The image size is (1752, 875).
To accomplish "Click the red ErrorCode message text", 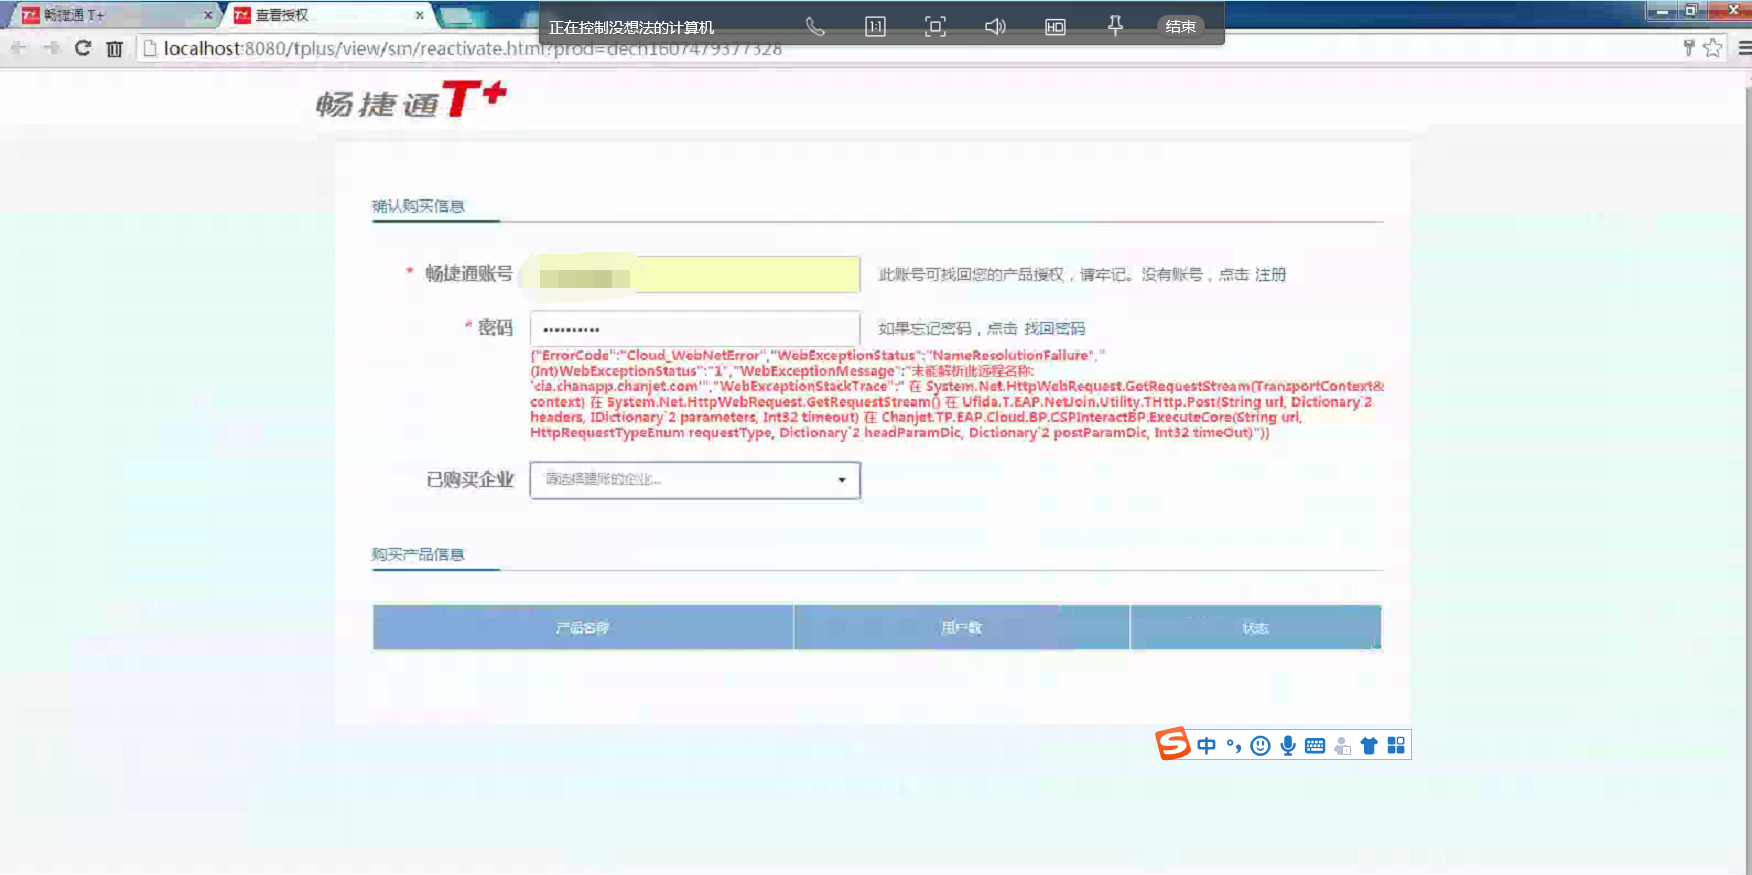I will pos(957,394).
